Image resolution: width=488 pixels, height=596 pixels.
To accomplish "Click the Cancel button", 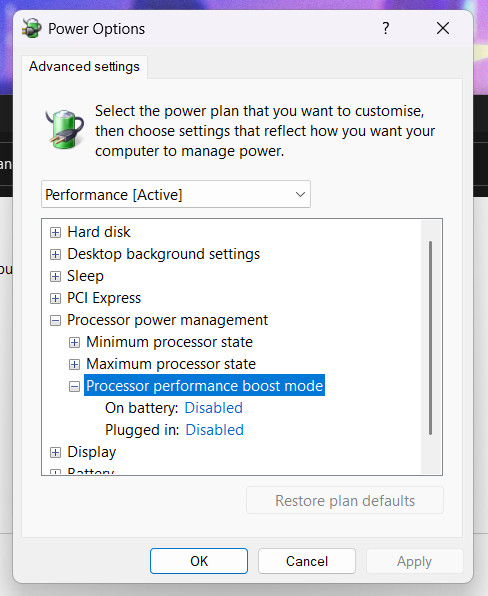I will (307, 561).
